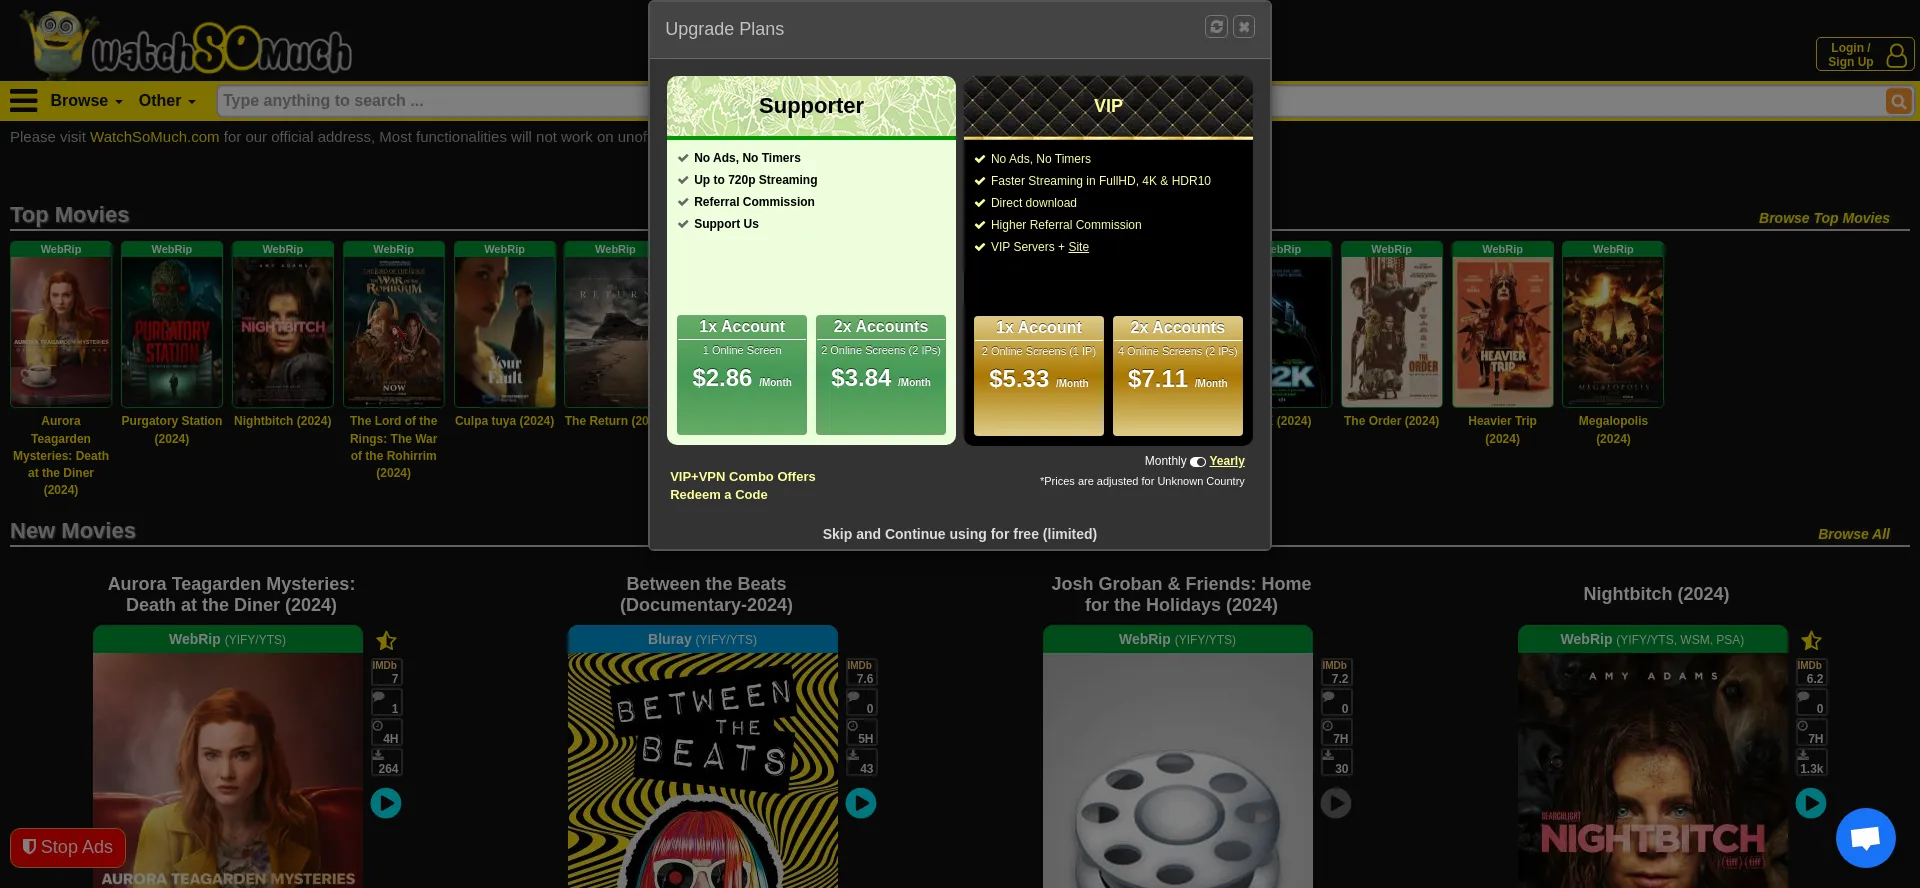Open the live chat bubble
This screenshot has height=888, width=1920.
[1865, 838]
